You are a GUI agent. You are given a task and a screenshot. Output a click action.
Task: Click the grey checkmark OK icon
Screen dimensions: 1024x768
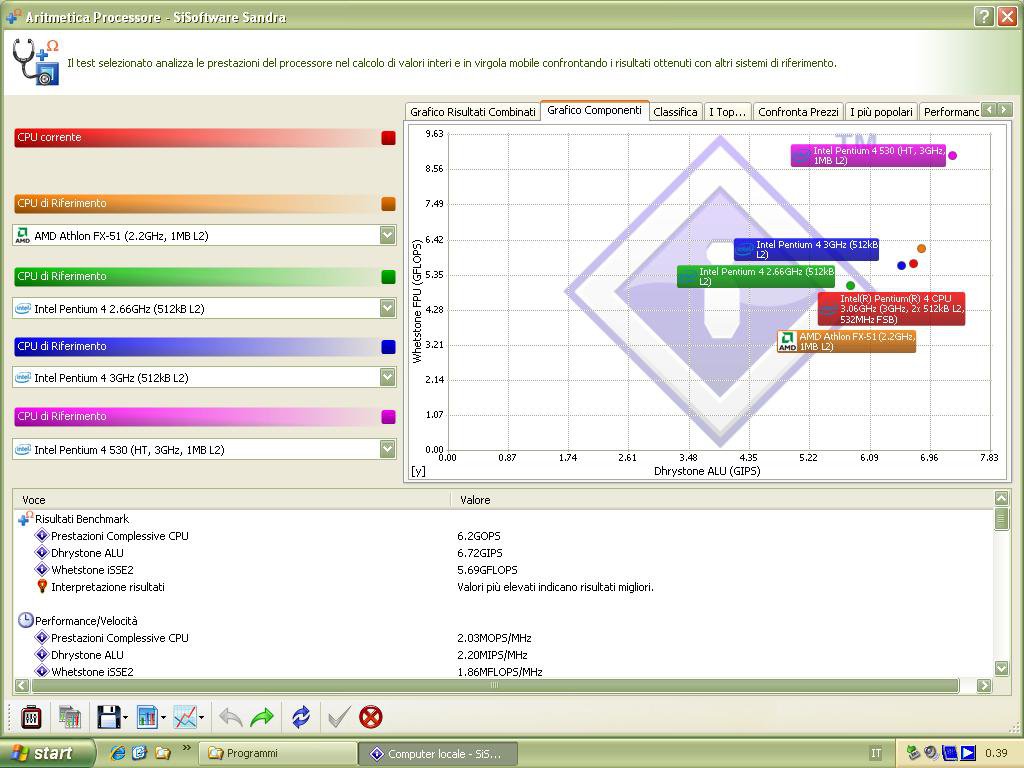pos(339,717)
